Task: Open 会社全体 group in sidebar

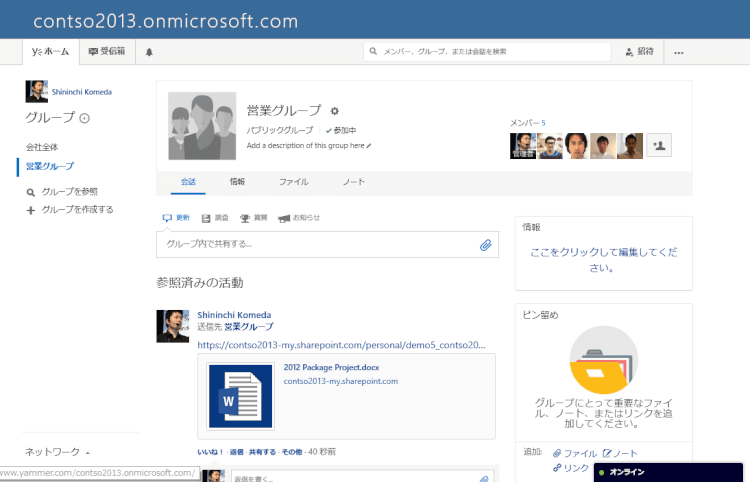Action: click(x=42, y=147)
